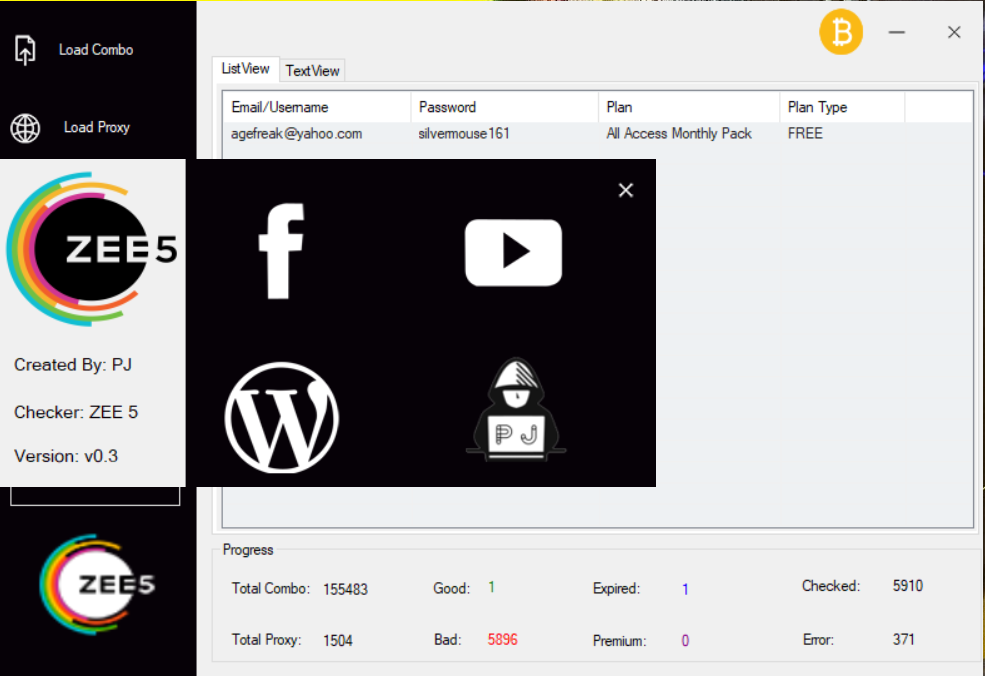The image size is (985, 676).
Task: Click the small ZEE5 logo in sidebar
Action: point(97,584)
